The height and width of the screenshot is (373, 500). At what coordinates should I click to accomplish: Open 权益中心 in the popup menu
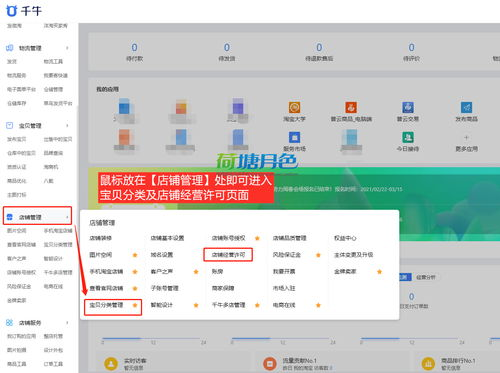tap(345, 238)
